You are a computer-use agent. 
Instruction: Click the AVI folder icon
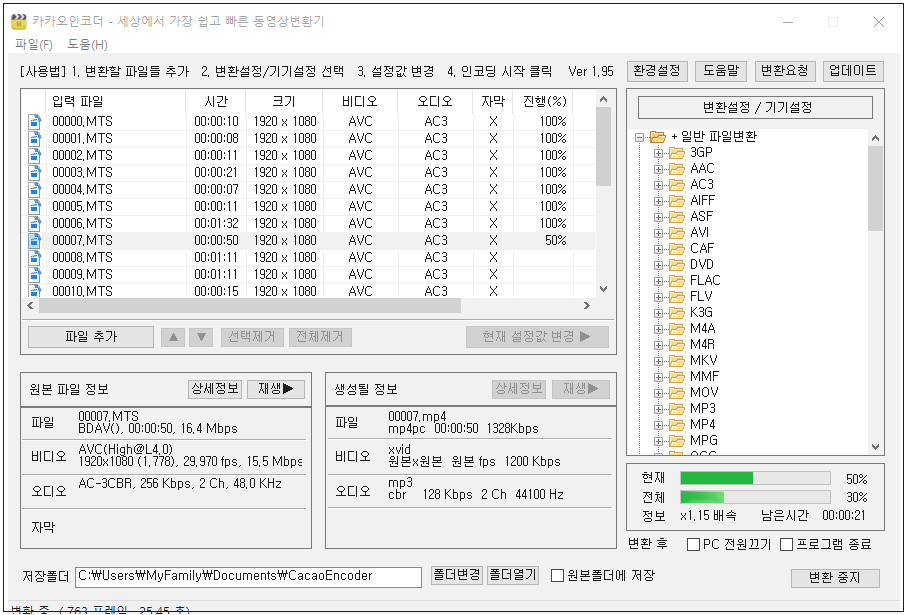[x=677, y=233]
